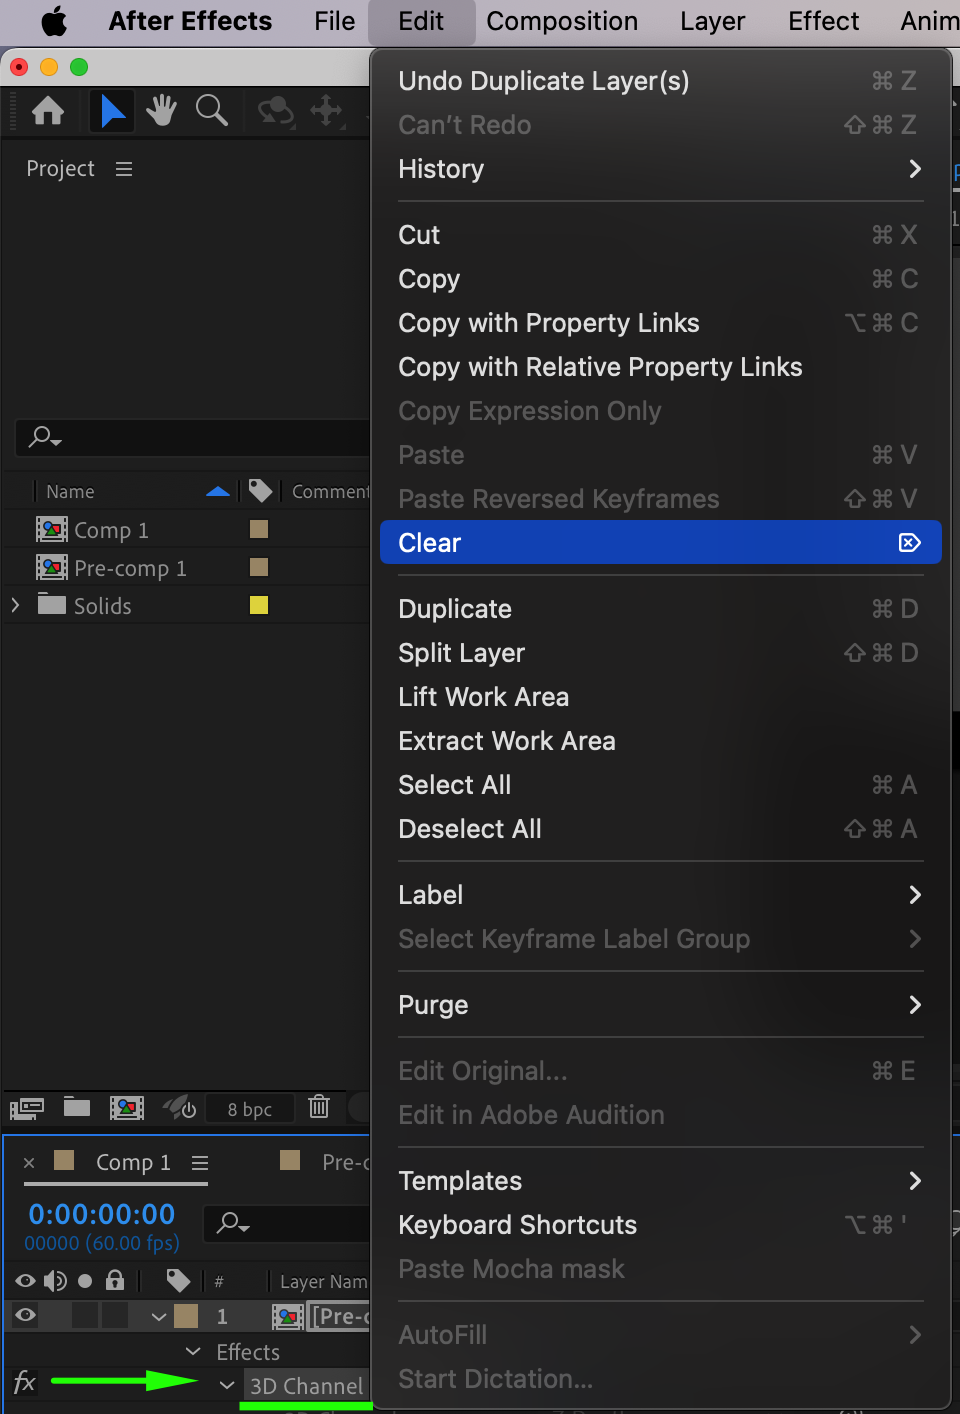Screen dimensions: 960x1414
Task: Toggle the Name column sort arrow
Action: 218,491
